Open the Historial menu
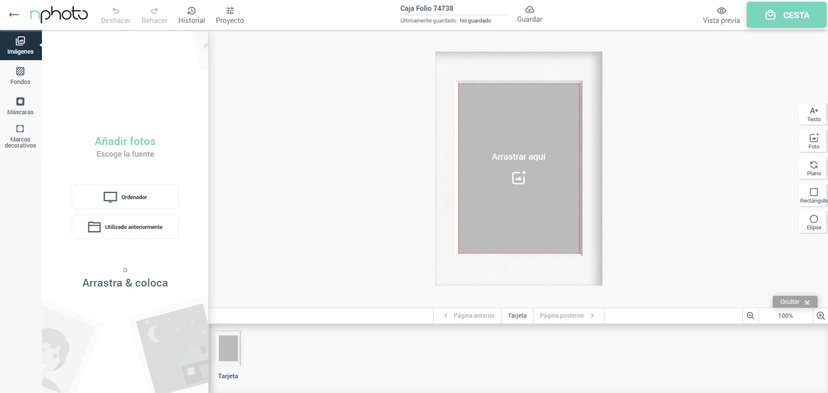 [192, 15]
